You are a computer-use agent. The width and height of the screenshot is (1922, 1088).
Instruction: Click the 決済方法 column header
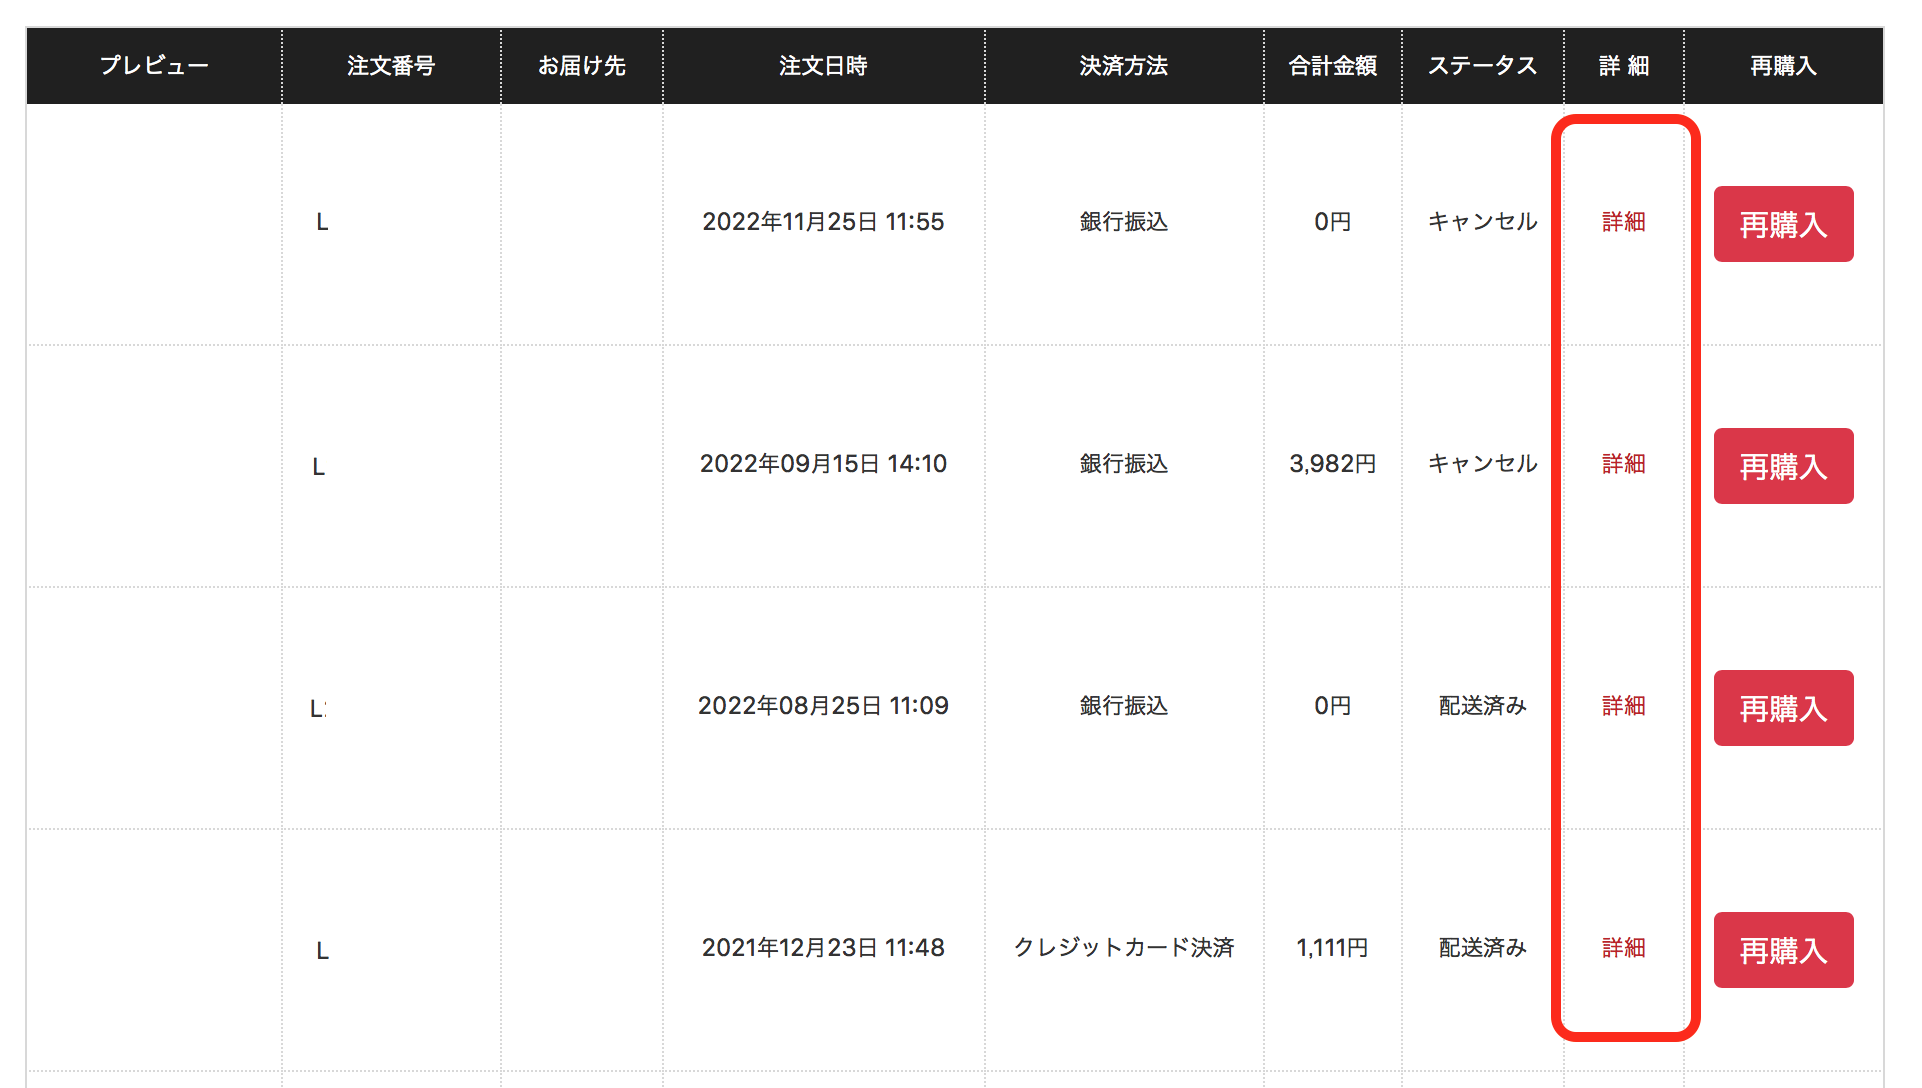tap(1124, 66)
